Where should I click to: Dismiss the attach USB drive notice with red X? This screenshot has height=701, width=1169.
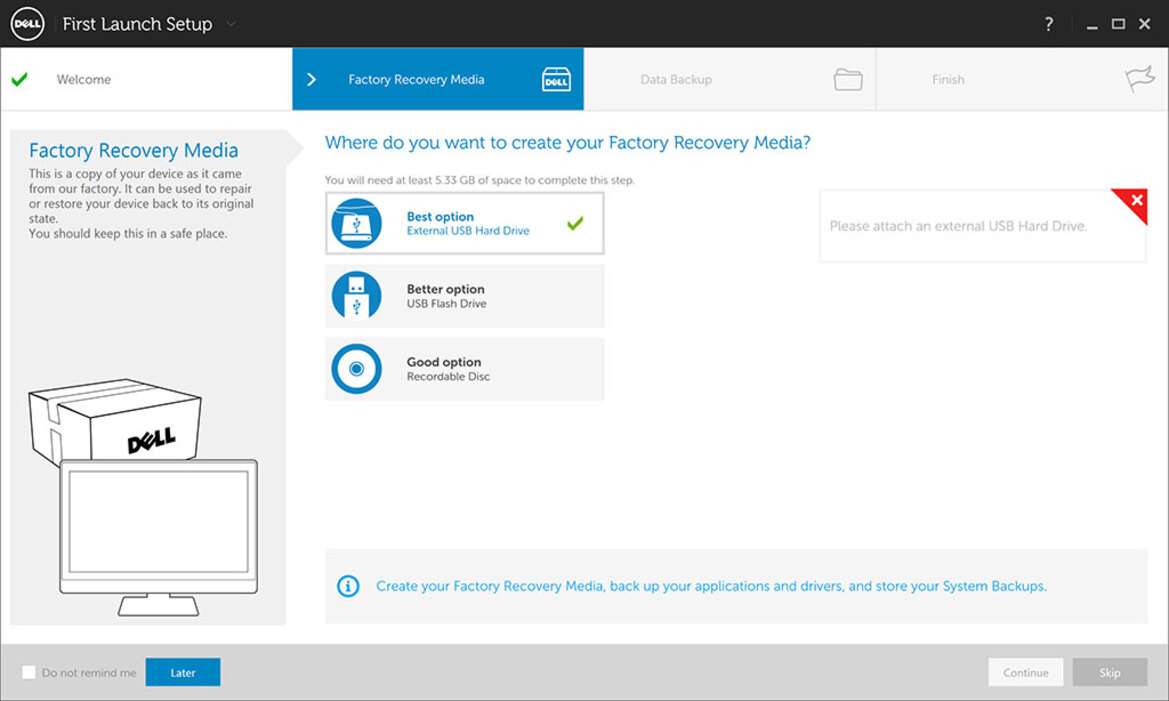click(x=1136, y=200)
